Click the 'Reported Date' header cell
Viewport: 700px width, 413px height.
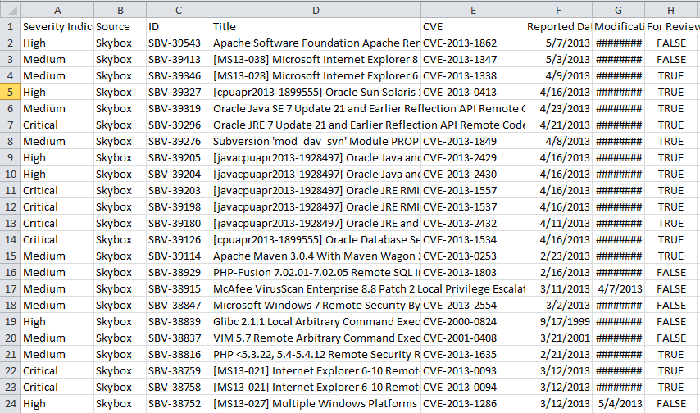pos(559,27)
